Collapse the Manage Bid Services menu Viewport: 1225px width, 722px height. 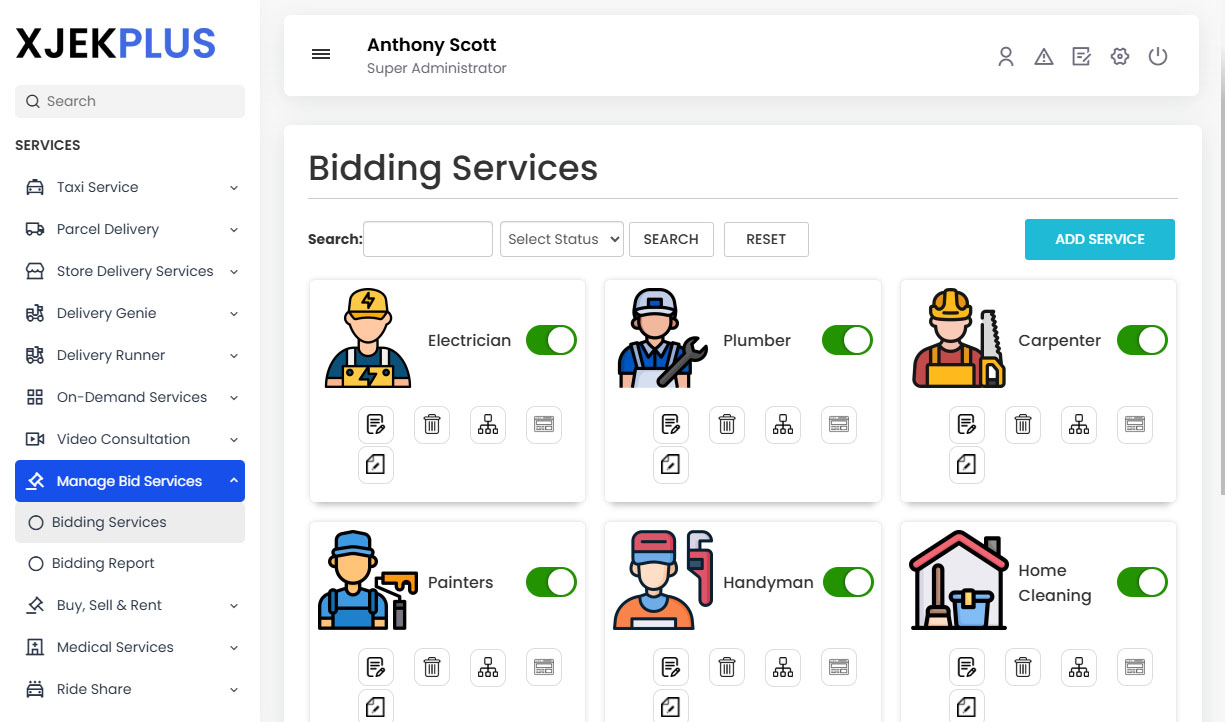129,480
